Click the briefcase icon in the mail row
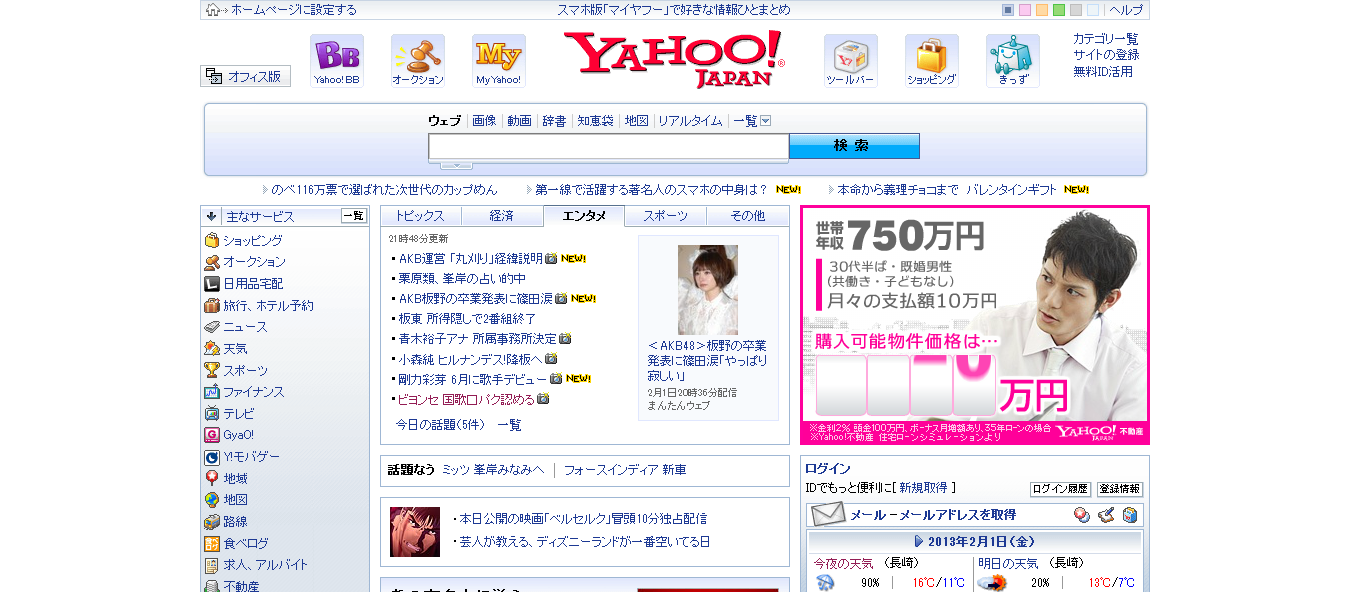This screenshot has height=592, width=1349. (1130, 515)
